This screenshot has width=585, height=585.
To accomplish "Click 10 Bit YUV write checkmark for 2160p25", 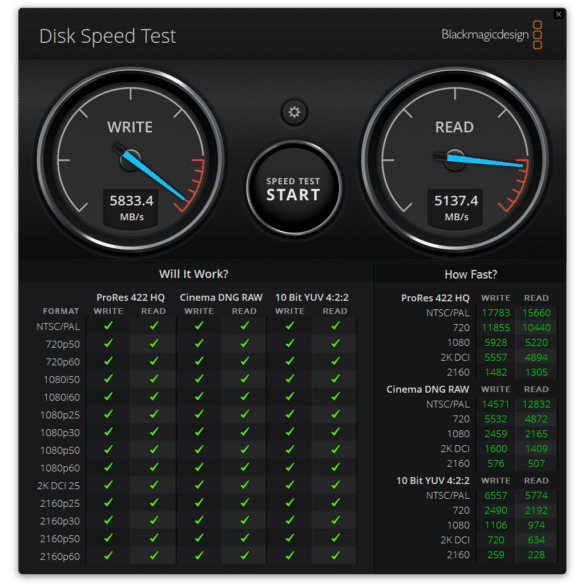I will click(290, 502).
